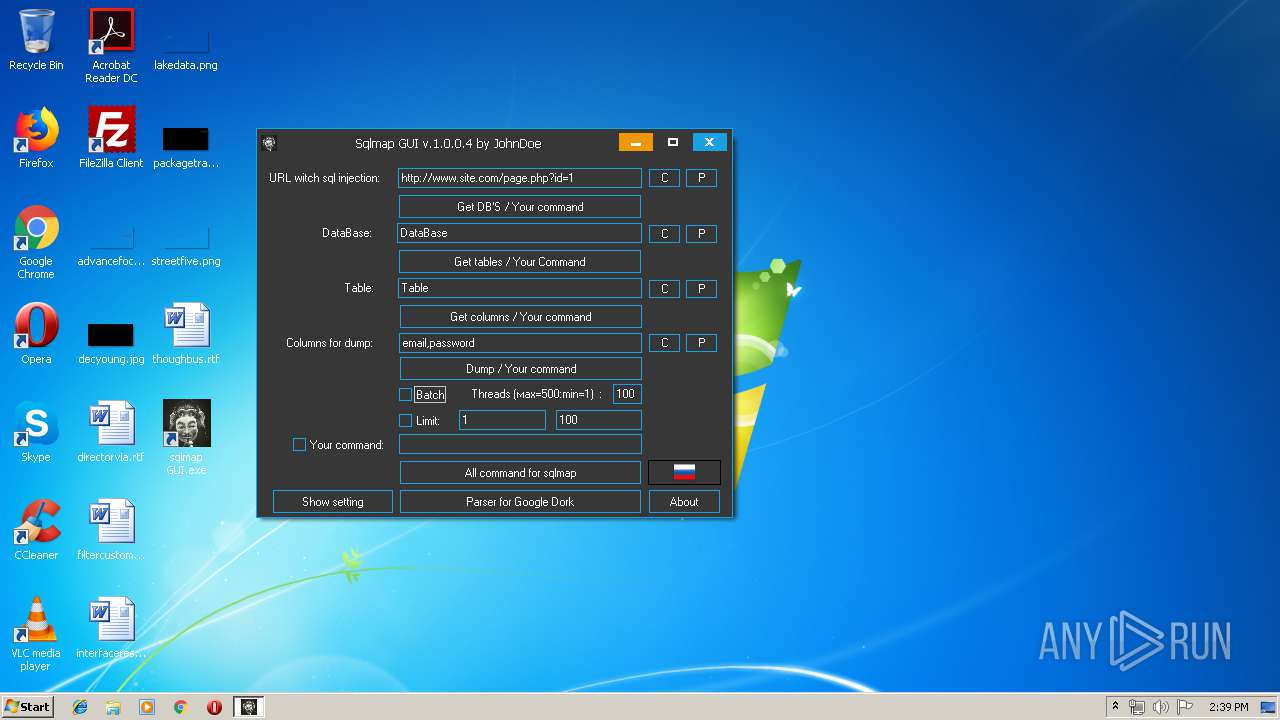
Task: Enable the Limit checkbox
Action: (405, 421)
